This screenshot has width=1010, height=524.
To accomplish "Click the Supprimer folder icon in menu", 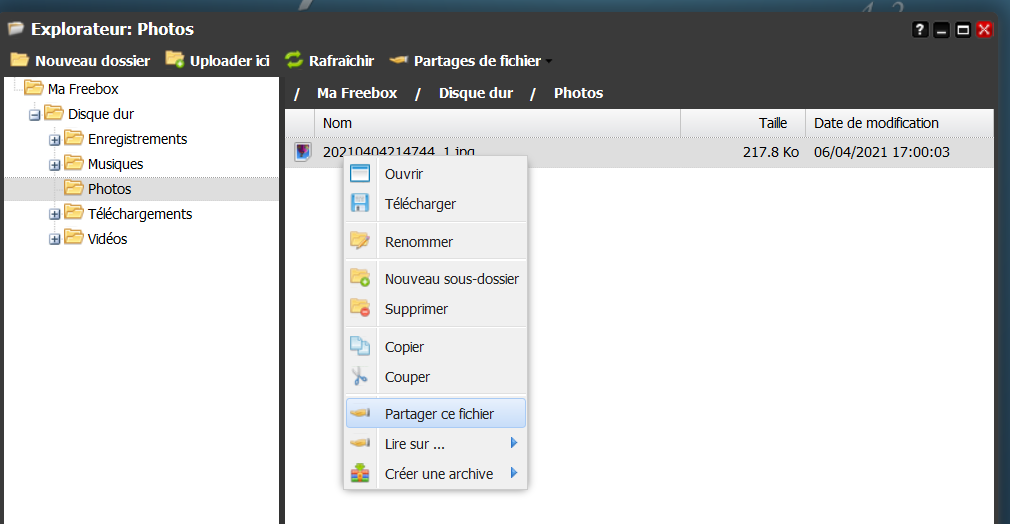I will pyautogui.click(x=360, y=309).
